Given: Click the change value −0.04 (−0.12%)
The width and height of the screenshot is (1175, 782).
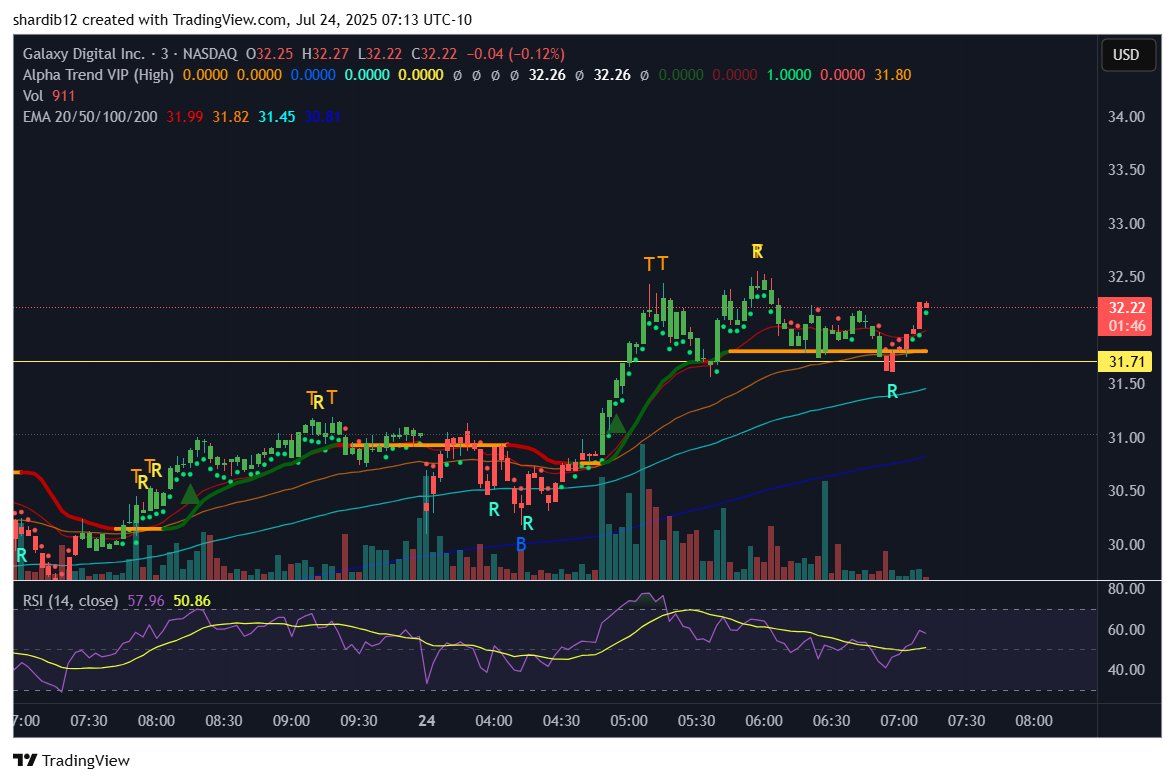Looking at the screenshot, I should pyautogui.click(x=516, y=54).
